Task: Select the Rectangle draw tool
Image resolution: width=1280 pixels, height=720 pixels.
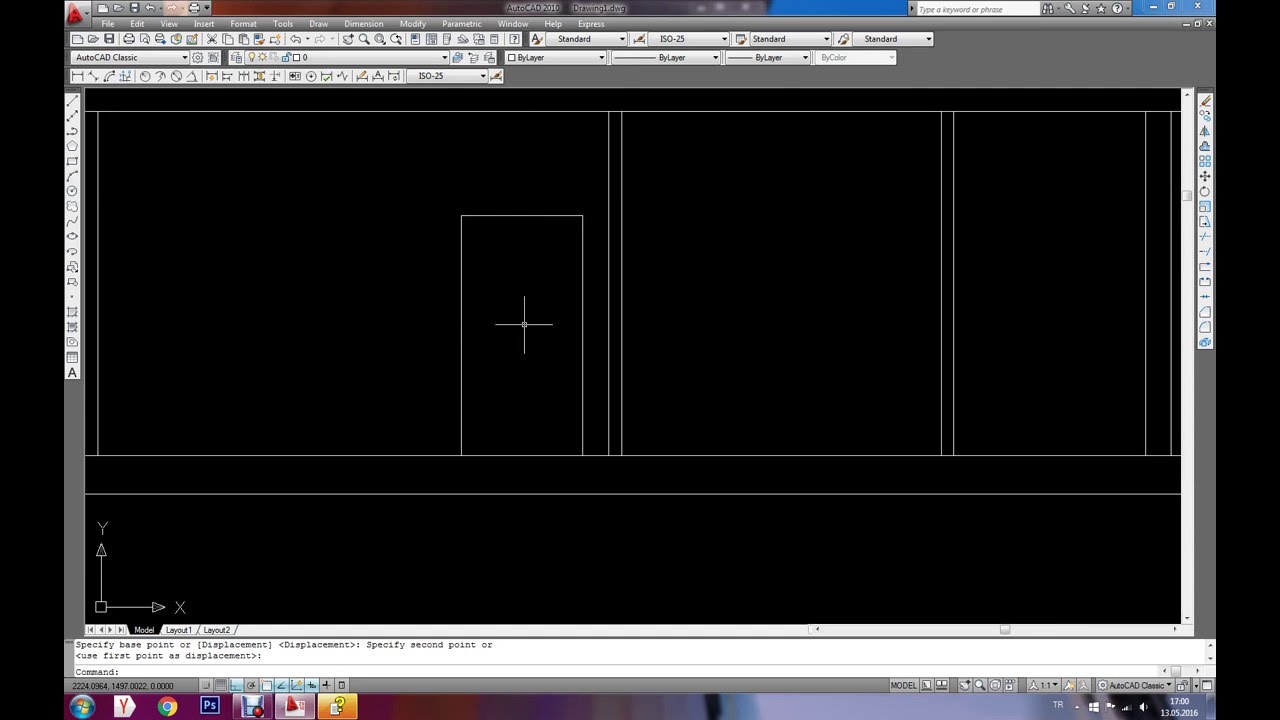Action: pos(72,161)
